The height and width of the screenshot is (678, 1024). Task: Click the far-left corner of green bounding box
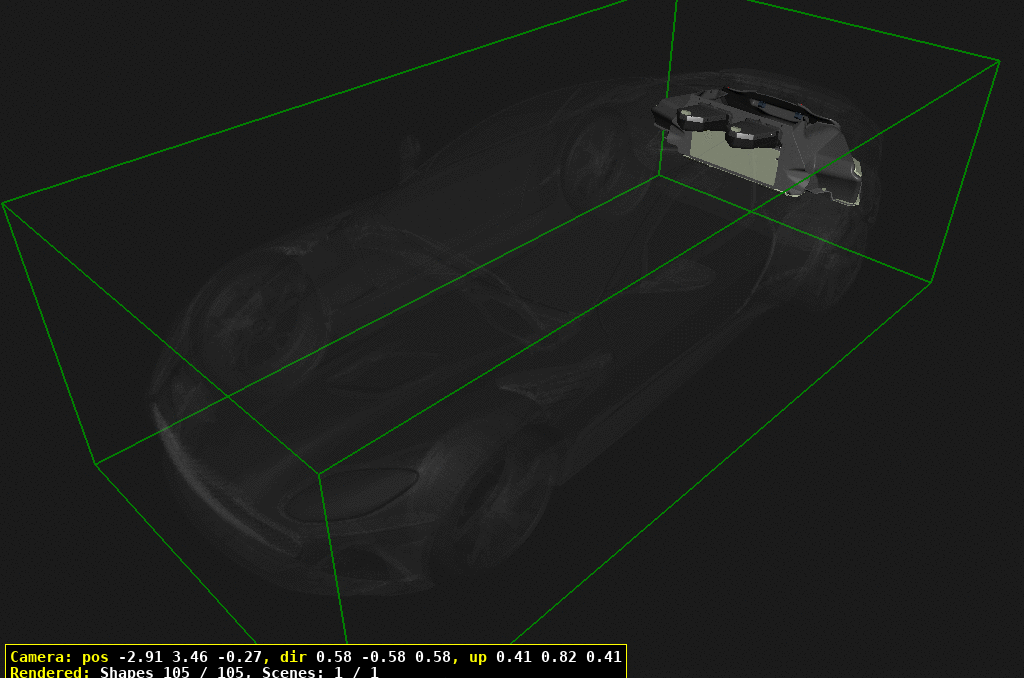coord(3,203)
